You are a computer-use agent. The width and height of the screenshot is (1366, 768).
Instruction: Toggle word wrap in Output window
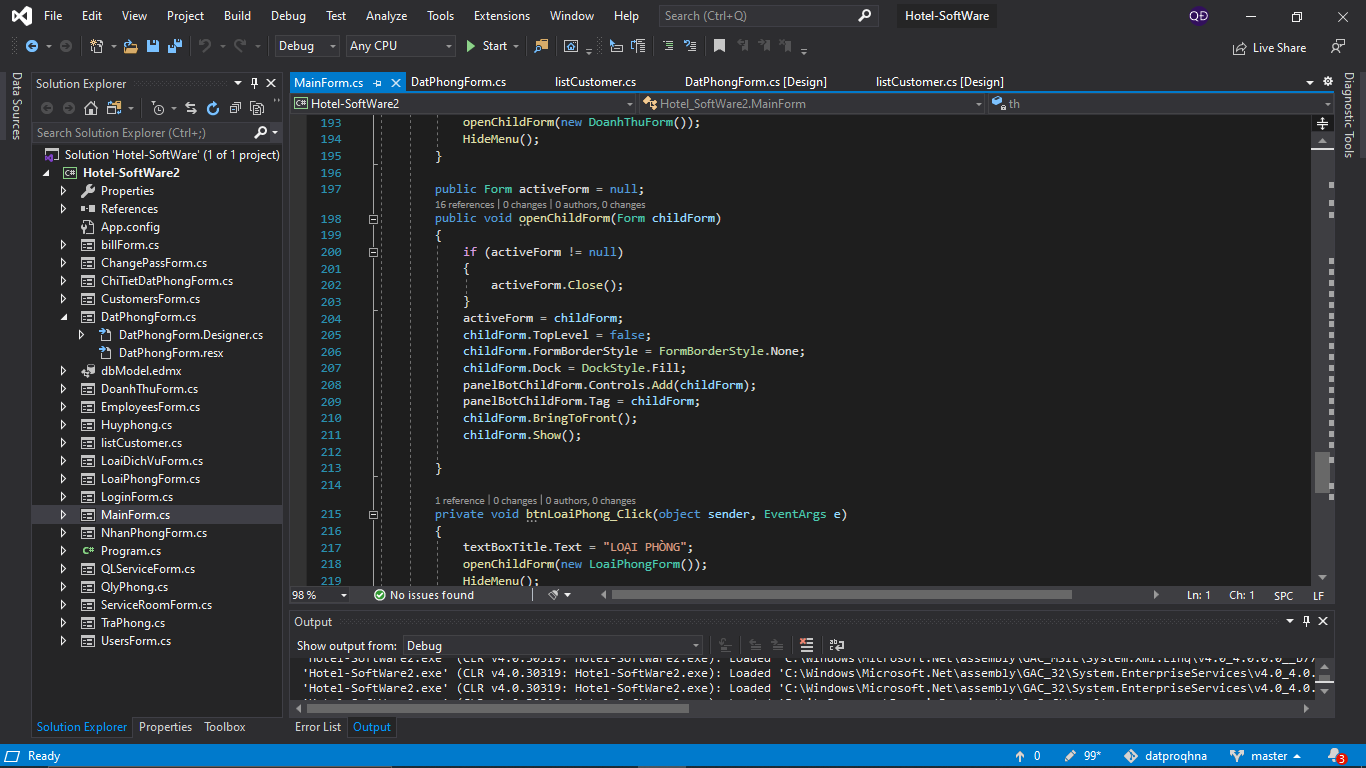coord(837,645)
